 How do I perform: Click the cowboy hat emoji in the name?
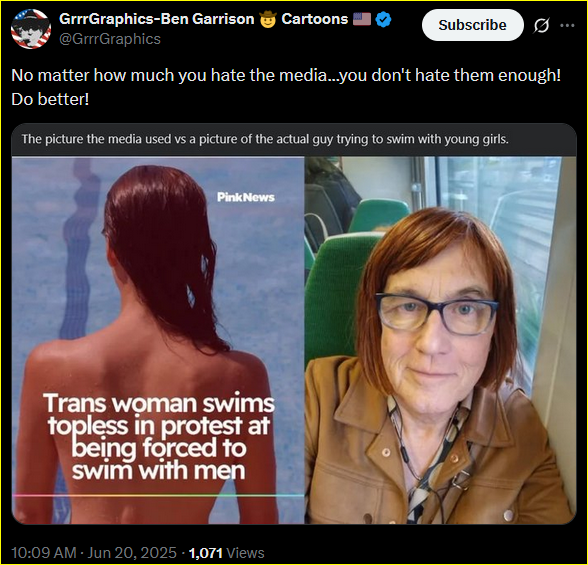pyautogui.click(x=268, y=19)
